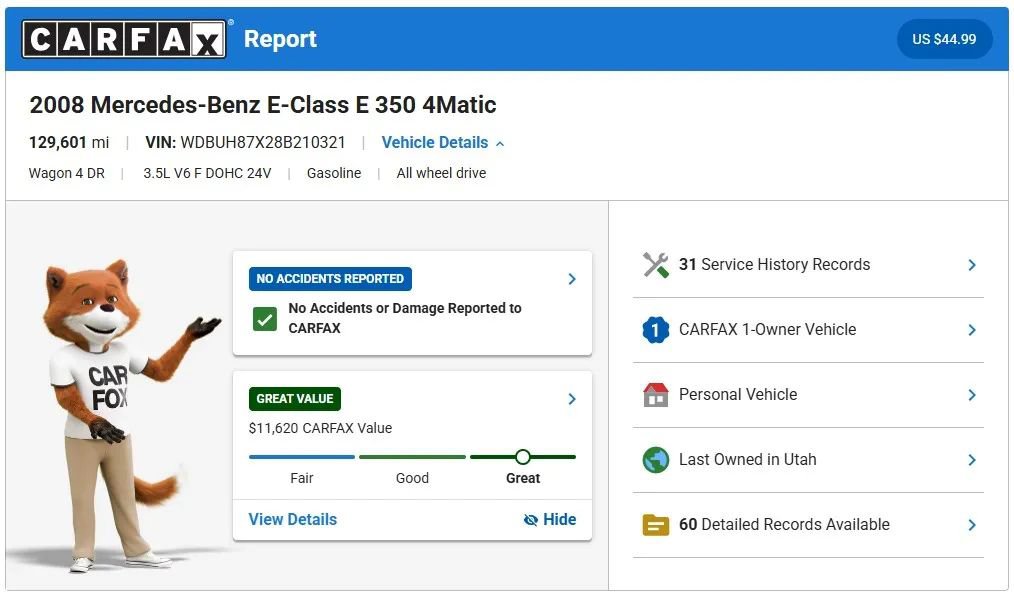Click the Fair label under value bar
Image resolution: width=1014 pixels, height=597 pixels.
pos(301,479)
